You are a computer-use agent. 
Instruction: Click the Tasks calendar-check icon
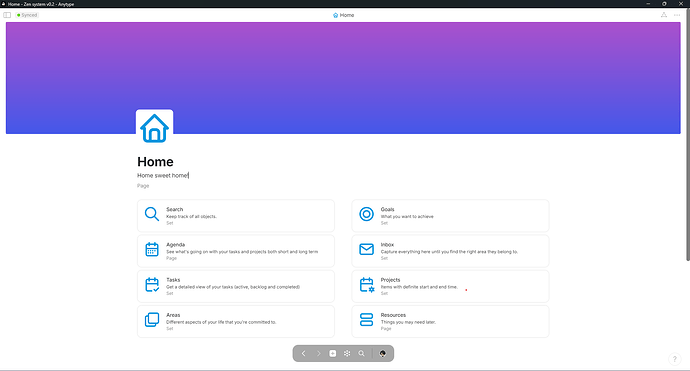[152, 285]
